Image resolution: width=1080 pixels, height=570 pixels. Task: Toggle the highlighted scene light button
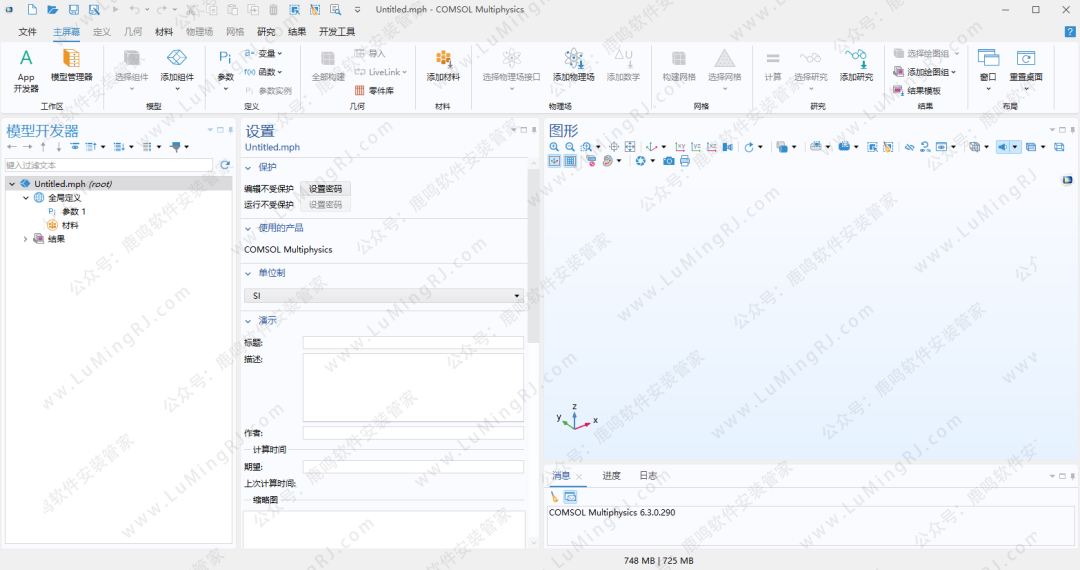[x=1003, y=147]
